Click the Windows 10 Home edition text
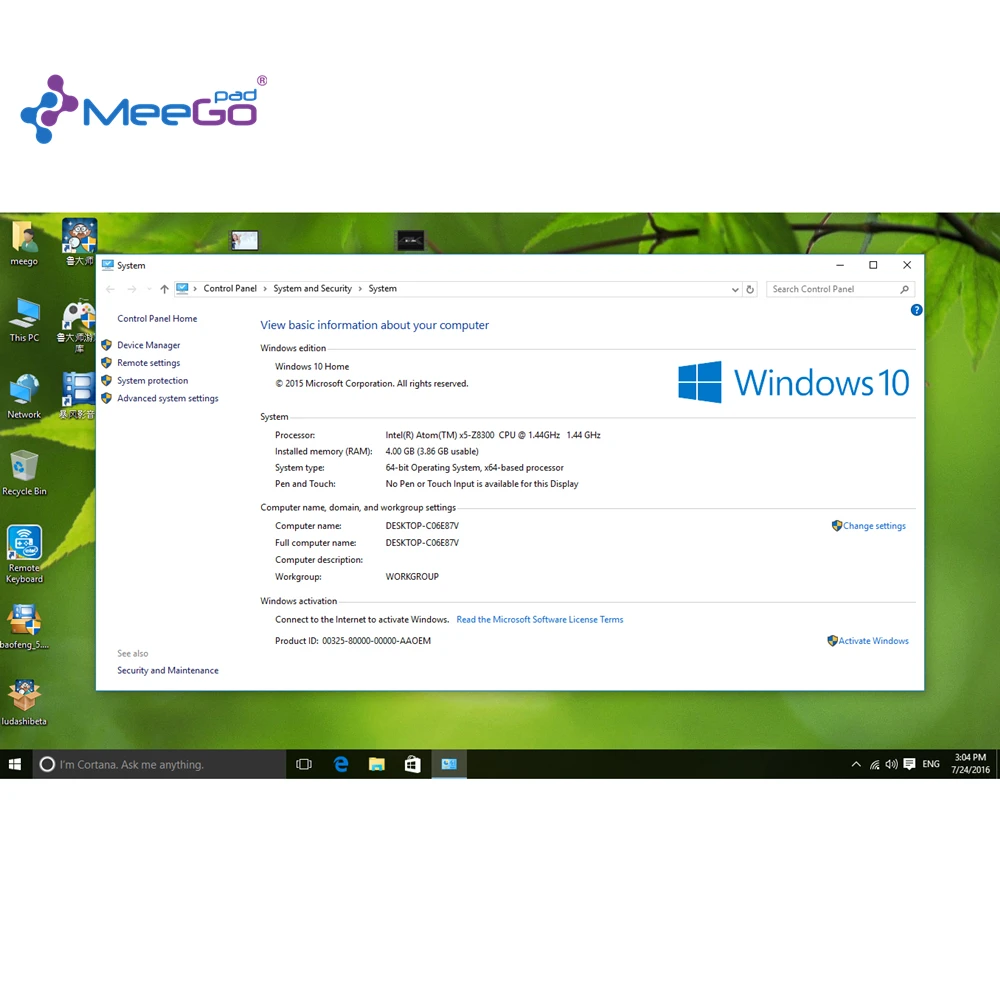 (x=312, y=367)
